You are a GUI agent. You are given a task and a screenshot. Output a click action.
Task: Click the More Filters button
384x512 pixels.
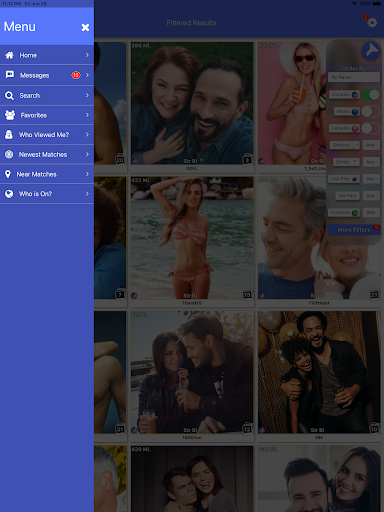point(354,230)
